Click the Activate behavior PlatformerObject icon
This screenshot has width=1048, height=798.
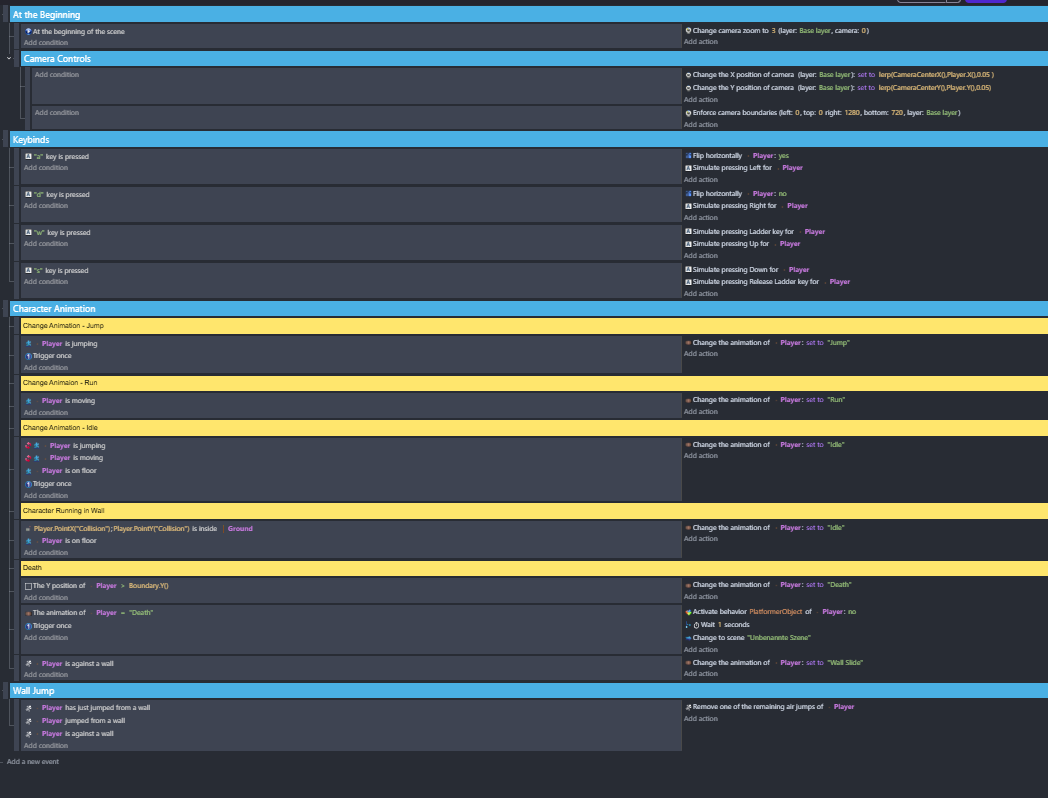tap(688, 612)
